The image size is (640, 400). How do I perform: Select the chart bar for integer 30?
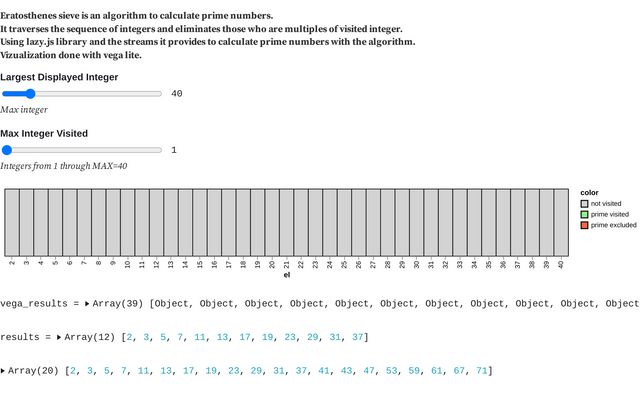[416, 222]
